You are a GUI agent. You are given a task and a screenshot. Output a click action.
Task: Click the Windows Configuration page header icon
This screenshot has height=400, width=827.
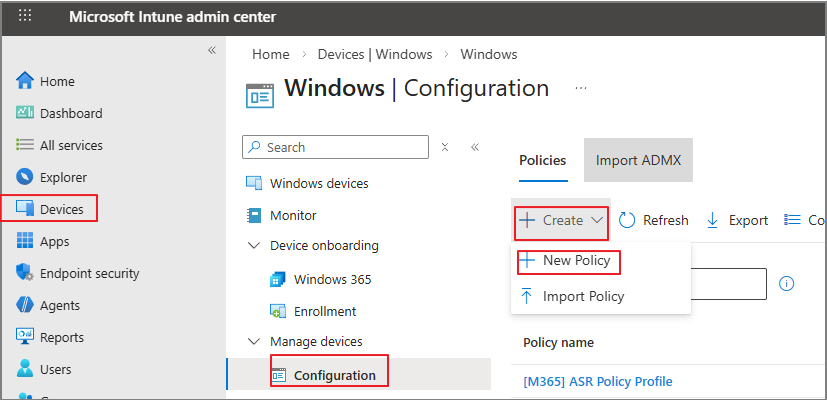261,95
